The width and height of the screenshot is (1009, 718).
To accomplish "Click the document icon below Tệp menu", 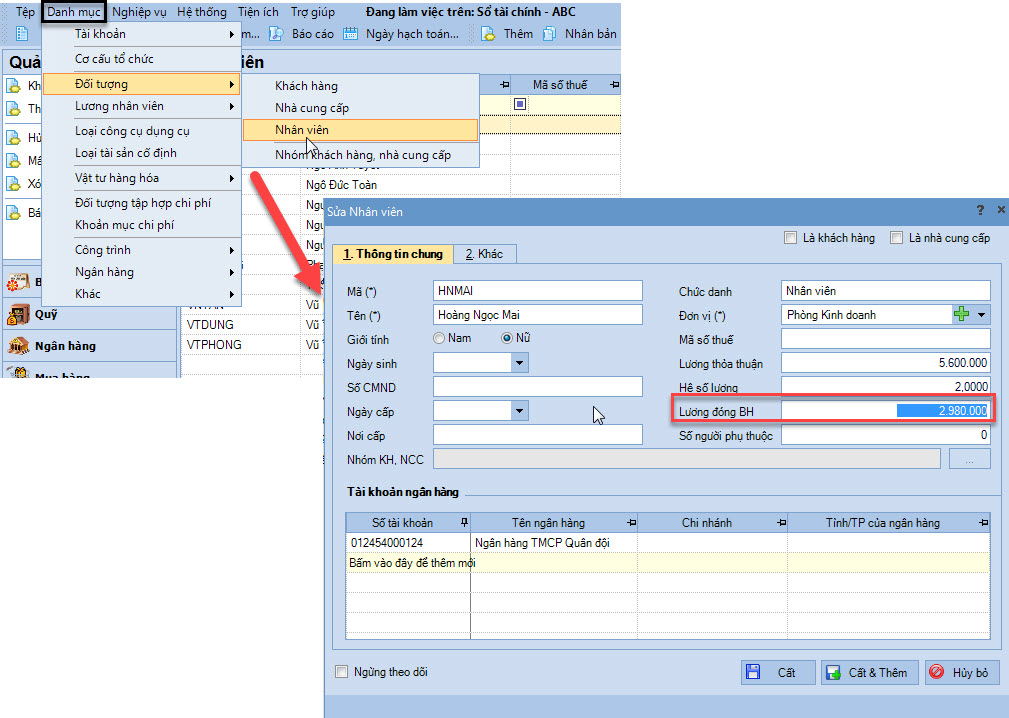I will click(x=22, y=33).
